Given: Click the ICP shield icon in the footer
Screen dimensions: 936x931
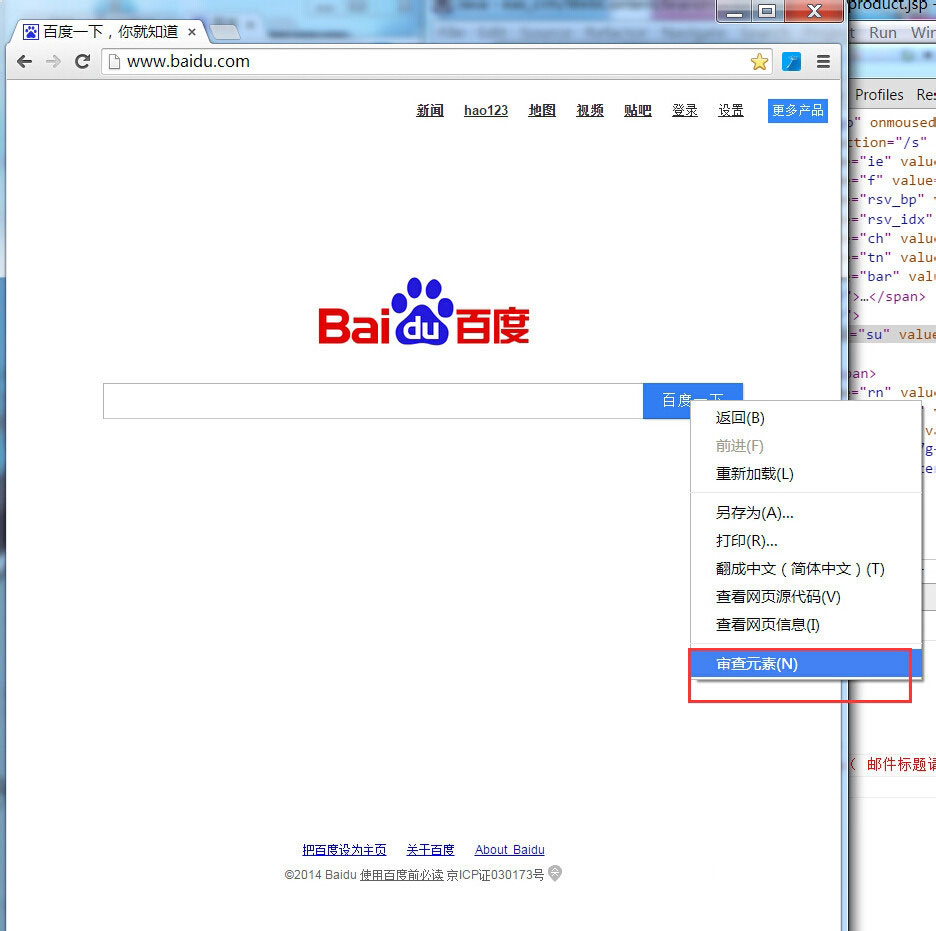Looking at the screenshot, I should coord(555,873).
